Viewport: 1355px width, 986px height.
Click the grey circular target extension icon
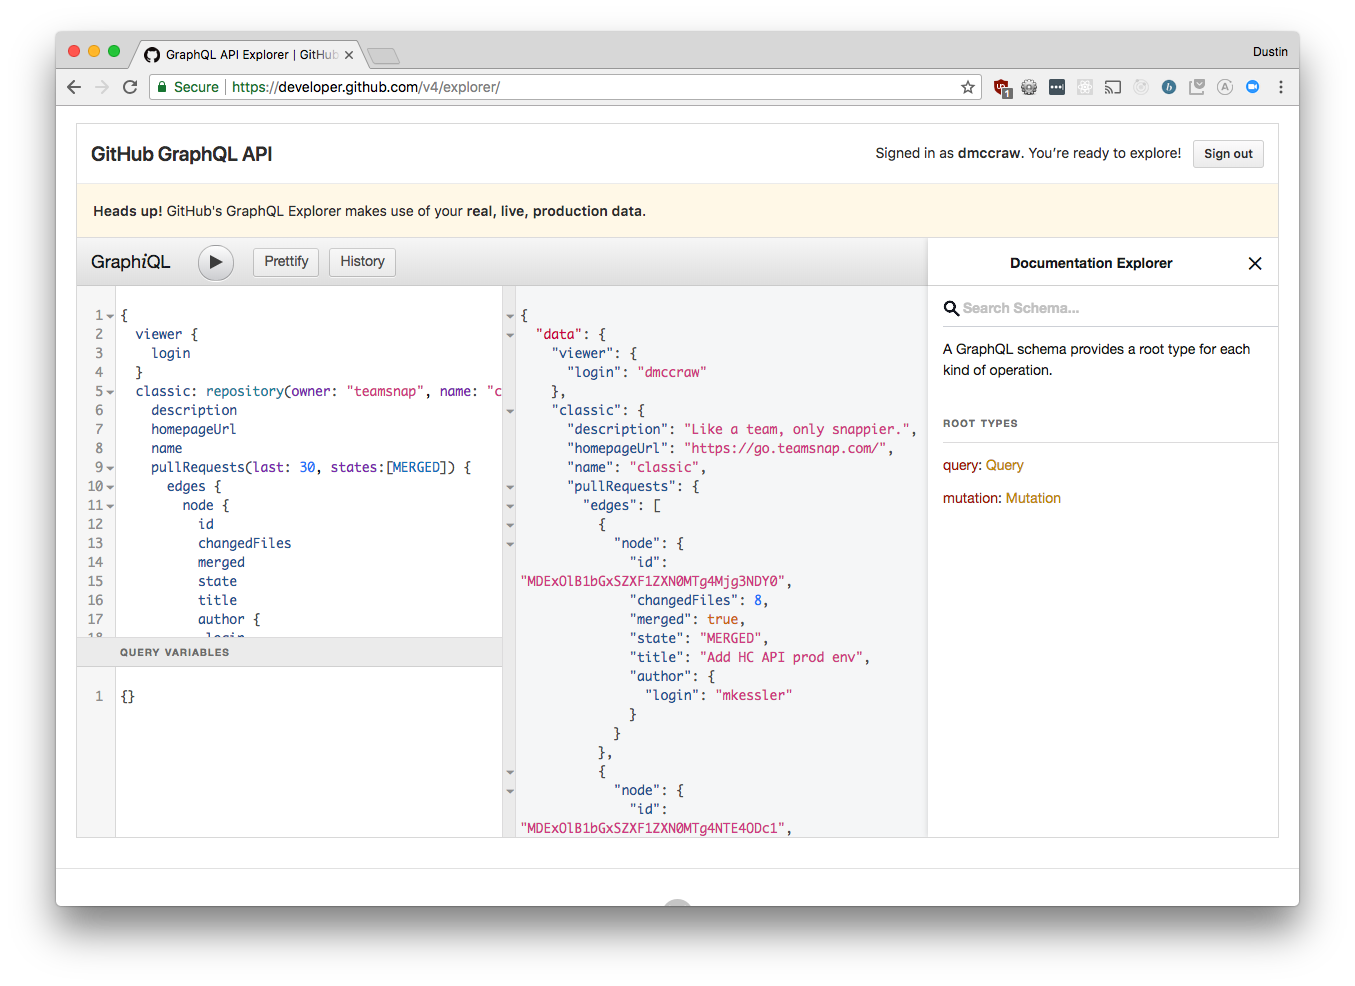click(1141, 87)
